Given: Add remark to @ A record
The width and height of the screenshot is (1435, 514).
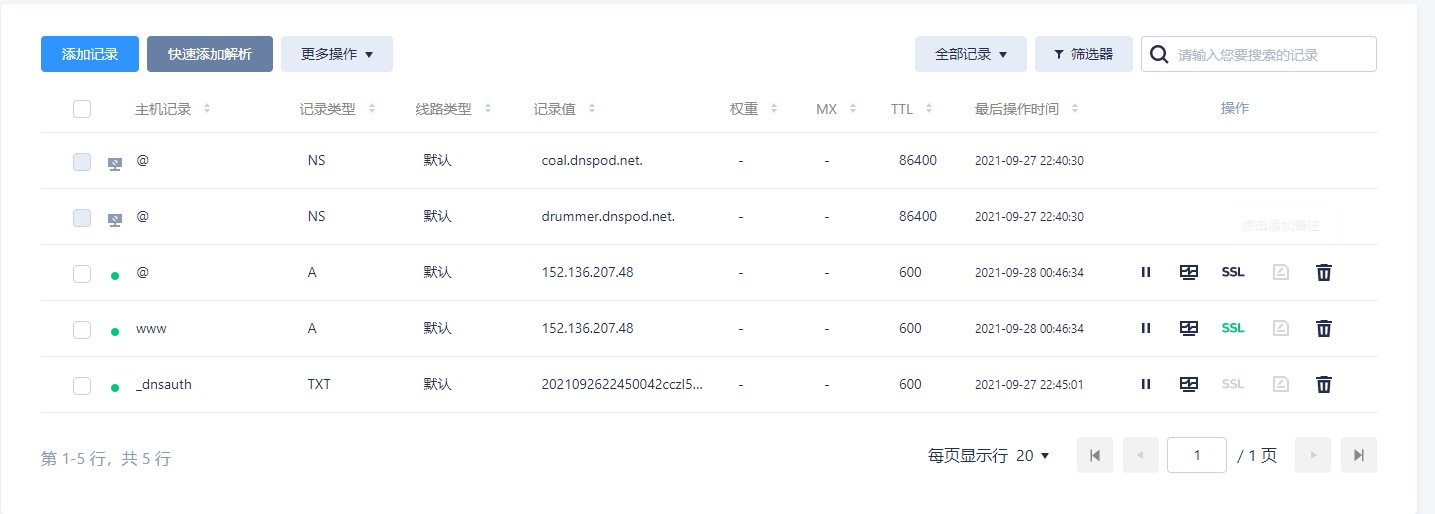Looking at the screenshot, I should point(1281,272).
